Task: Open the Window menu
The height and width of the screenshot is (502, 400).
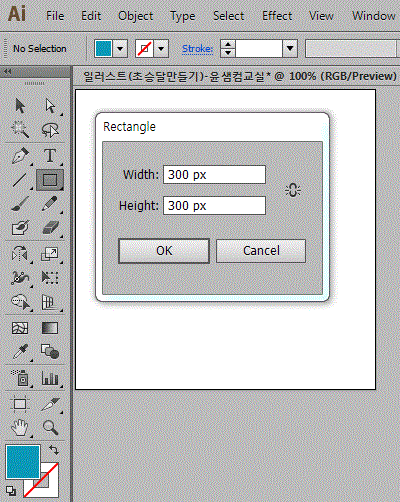Action: [x=374, y=16]
